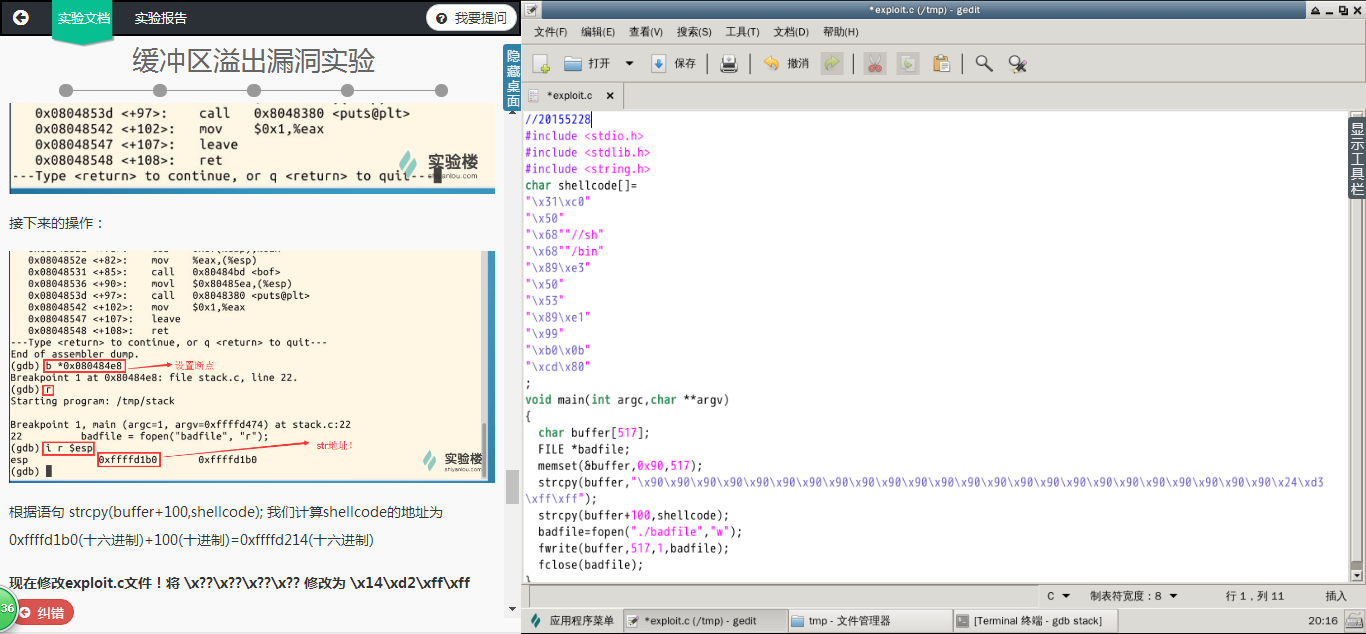Click the 接下来的操作 text
The image size is (1366, 634).
click(x=57, y=222)
